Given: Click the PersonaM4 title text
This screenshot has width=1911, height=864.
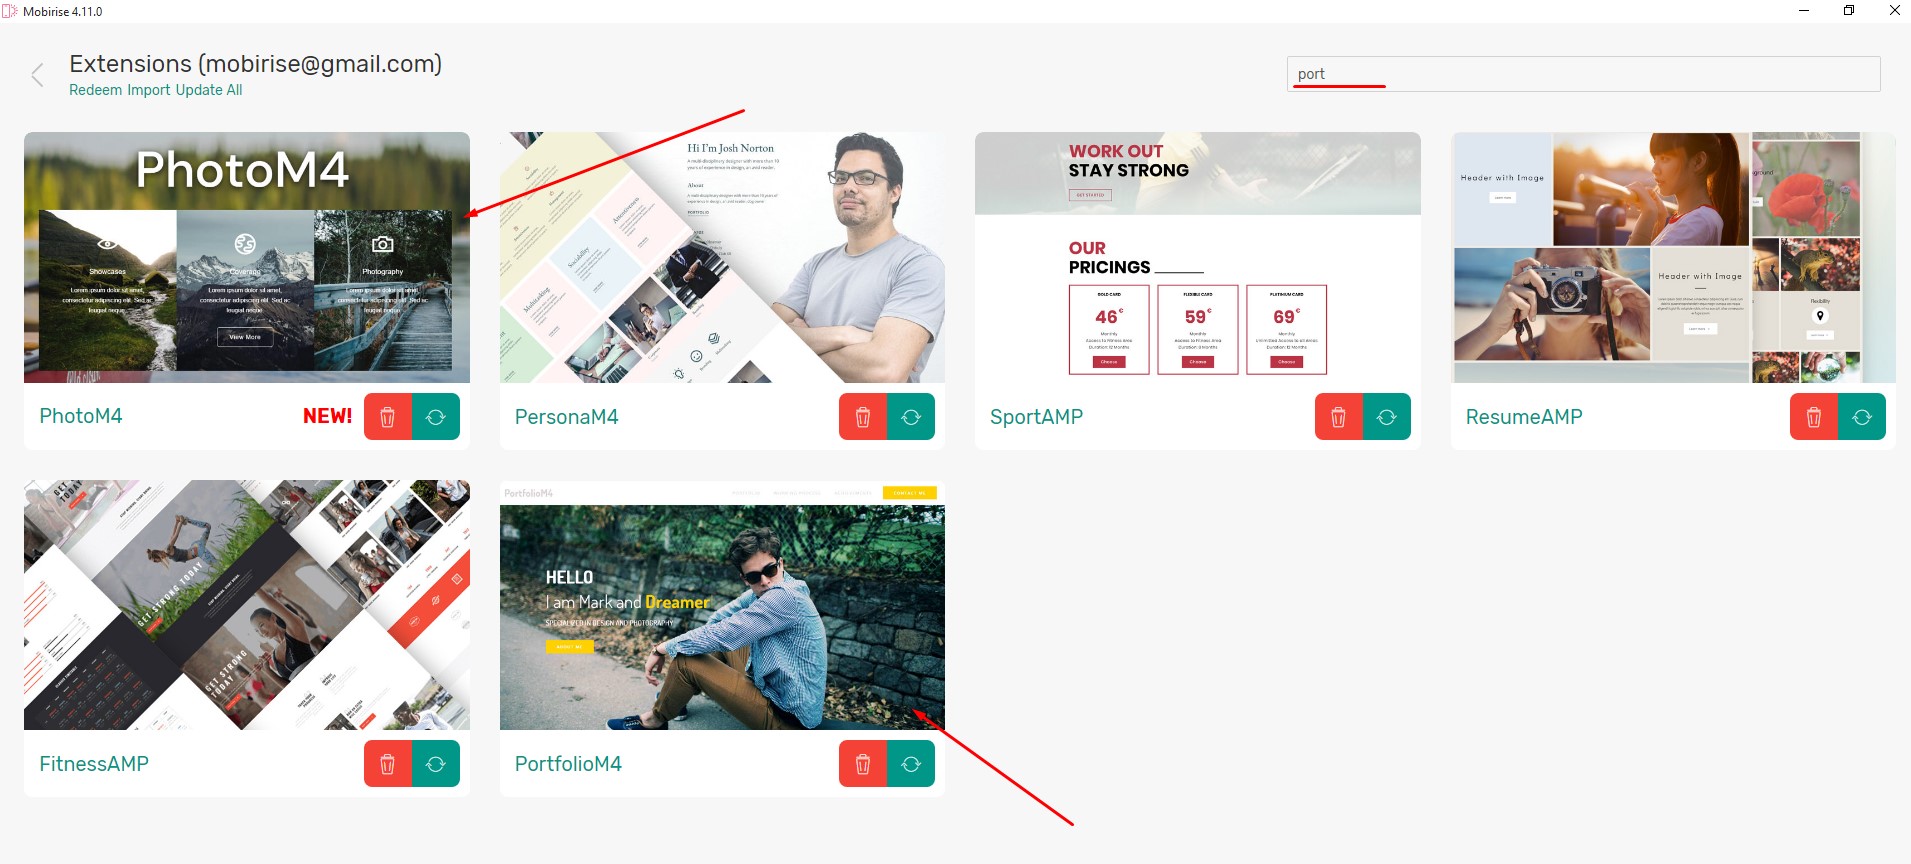Looking at the screenshot, I should 567,417.
